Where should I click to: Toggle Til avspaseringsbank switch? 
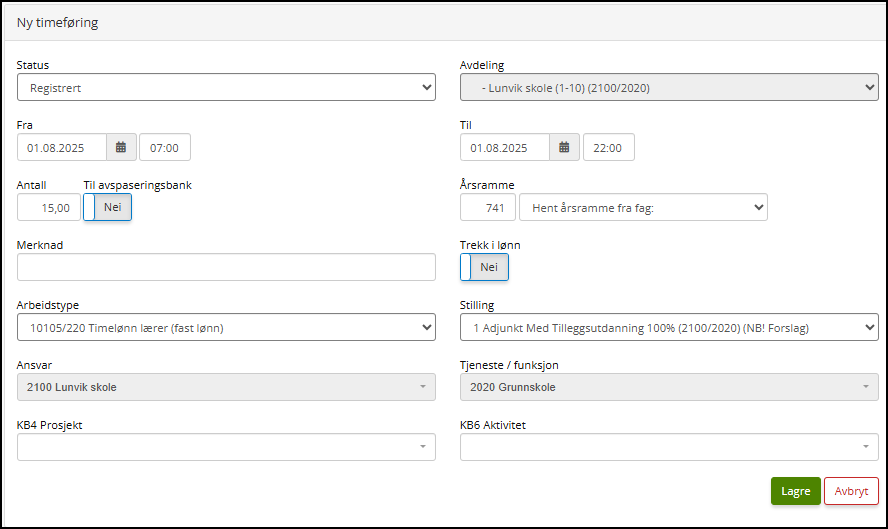108,207
